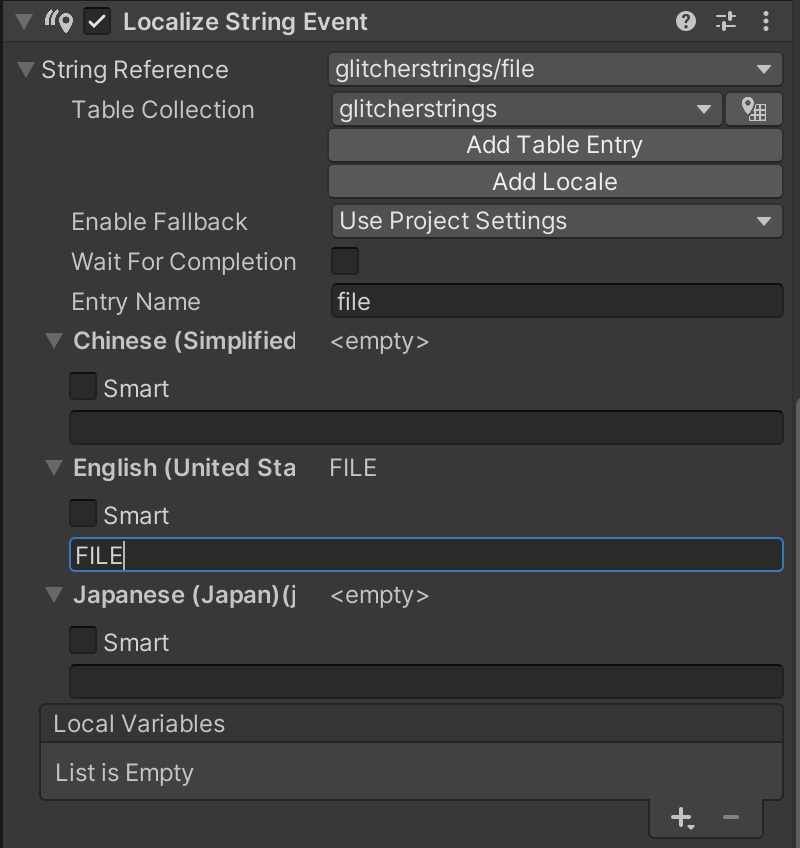Enable the Wait For Completion checkbox
This screenshot has height=848, width=800.
345,261
